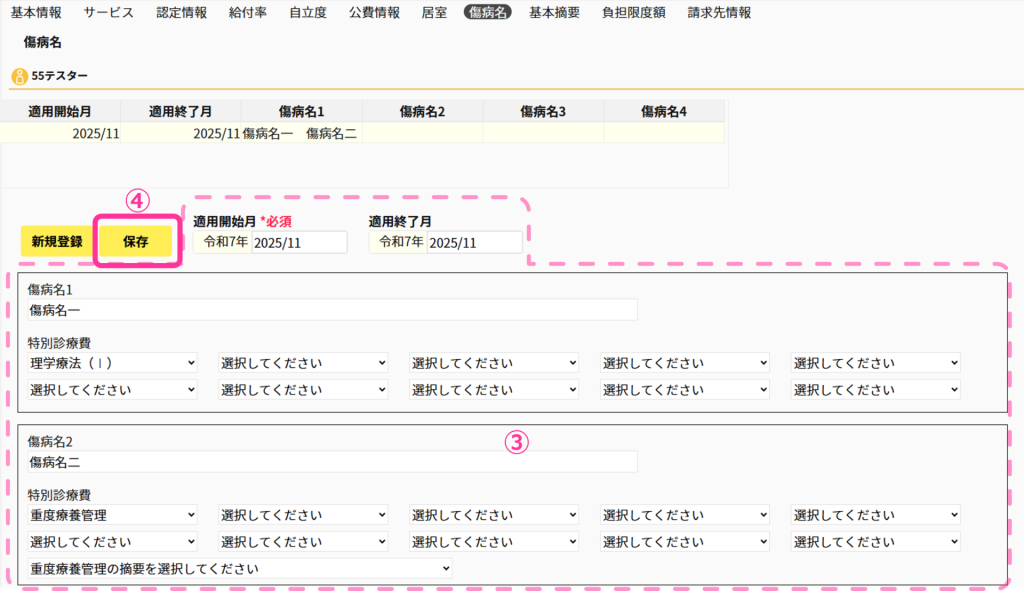Expand the 重度療養管理 dropdown under 傷病名2
Image resolution: width=1024 pixels, height=591 pixels.
click(113, 515)
